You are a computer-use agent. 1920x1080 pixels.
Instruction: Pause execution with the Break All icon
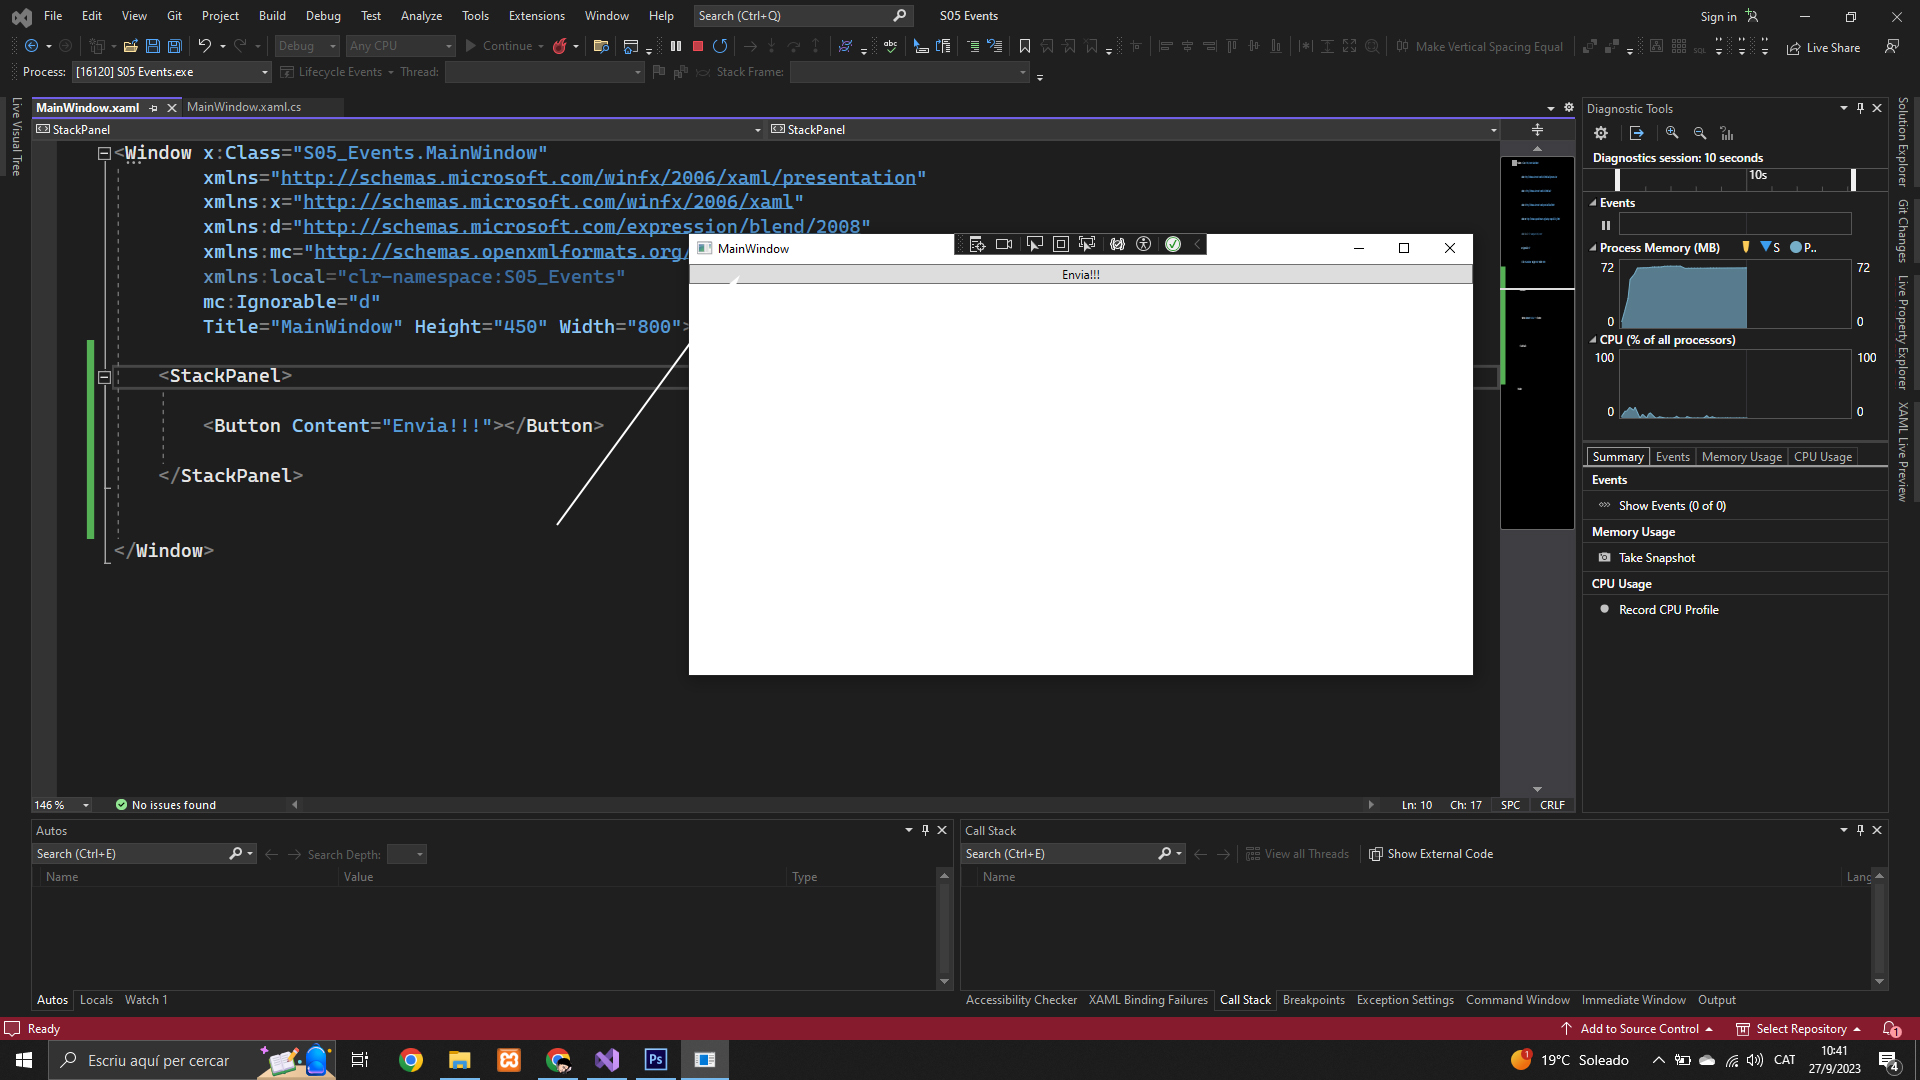click(x=676, y=46)
